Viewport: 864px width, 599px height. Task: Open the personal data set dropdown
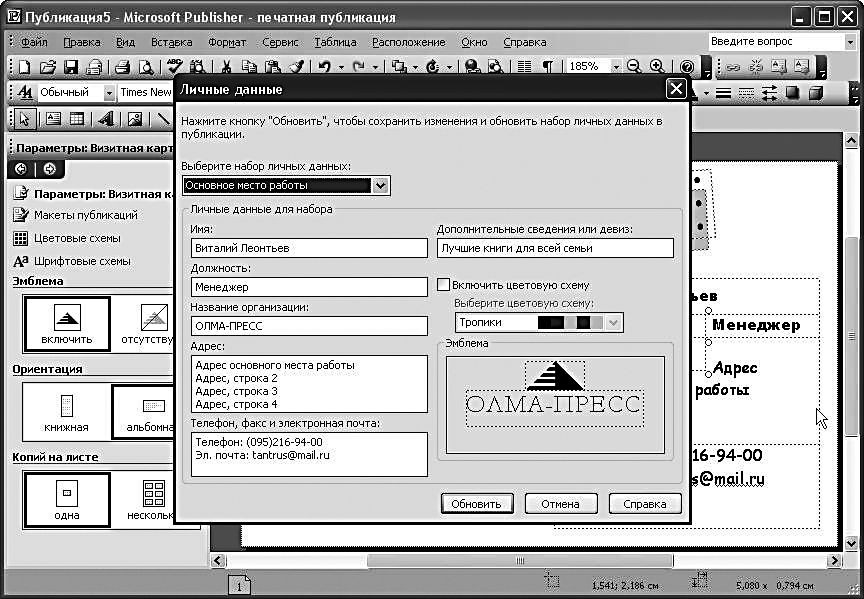[380, 185]
